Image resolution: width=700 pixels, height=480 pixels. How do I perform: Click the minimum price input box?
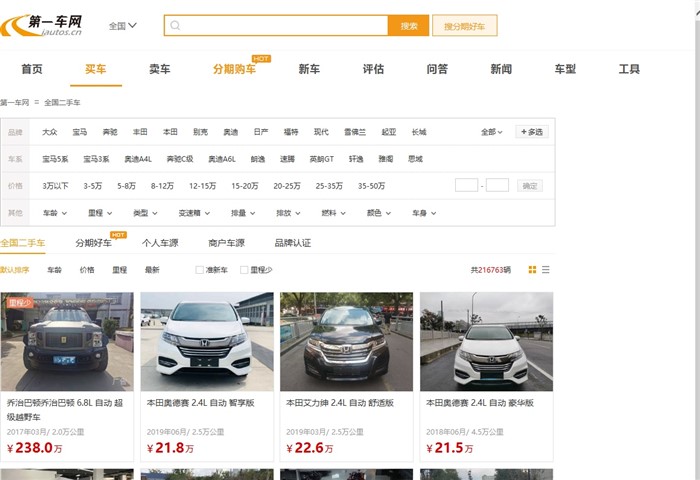(x=466, y=185)
